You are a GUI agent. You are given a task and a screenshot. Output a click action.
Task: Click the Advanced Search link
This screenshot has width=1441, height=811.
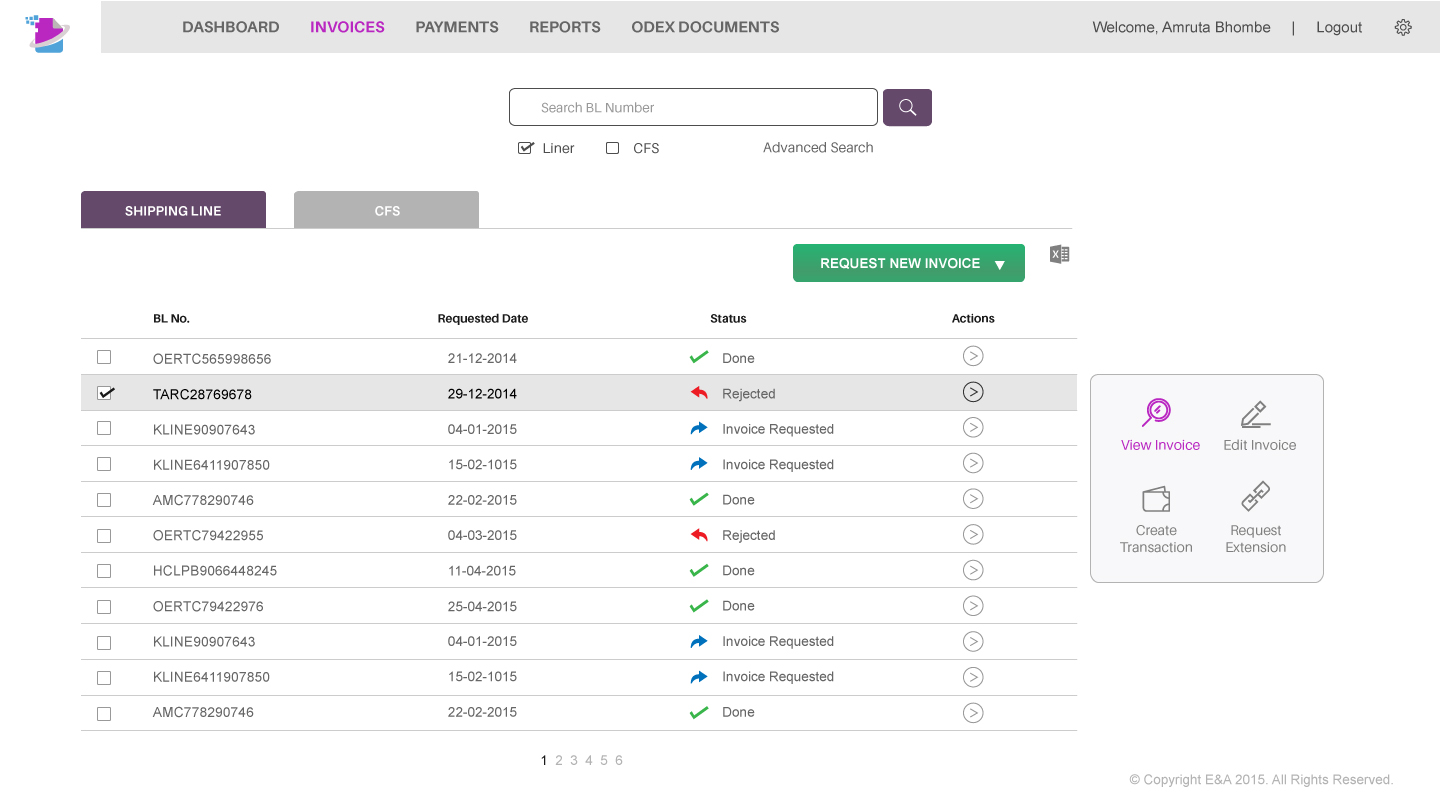coord(817,148)
